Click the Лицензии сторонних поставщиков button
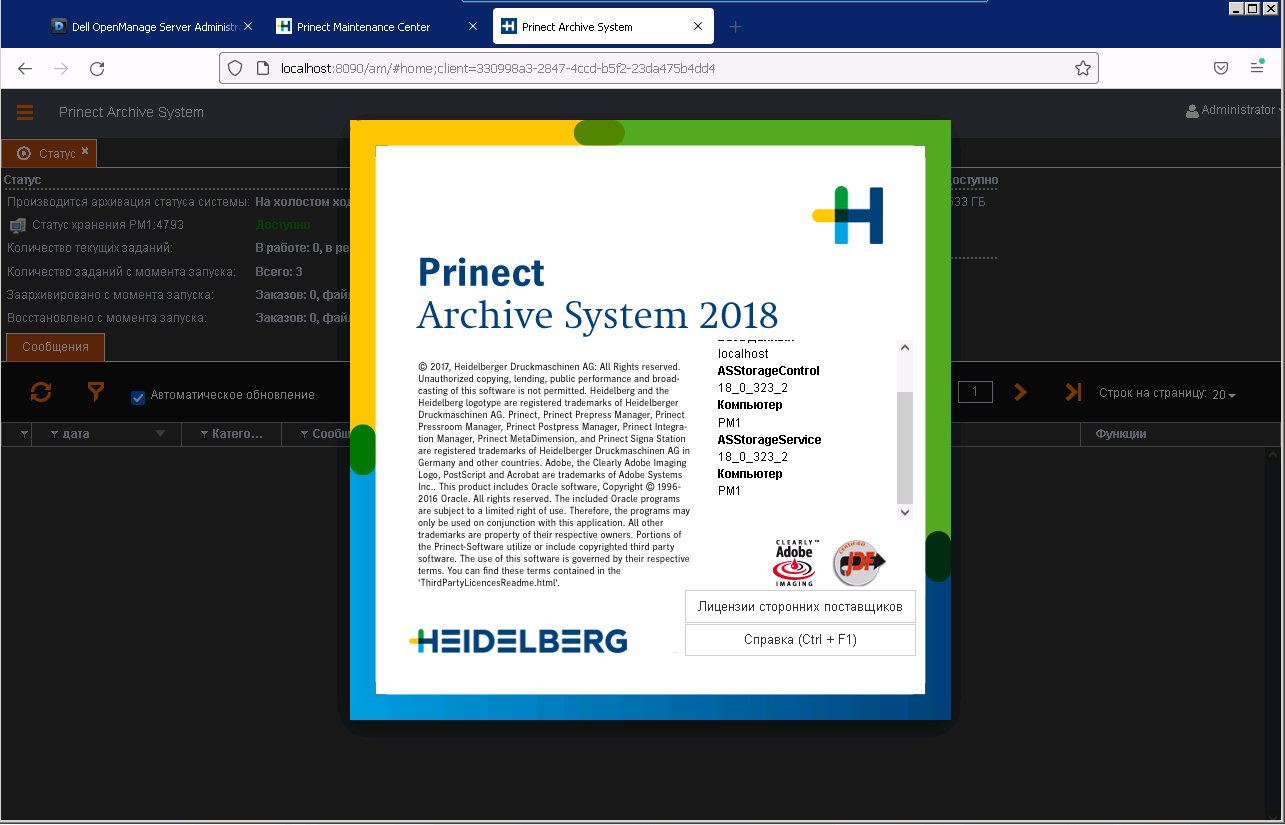This screenshot has height=825, width=1285. (800, 606)
